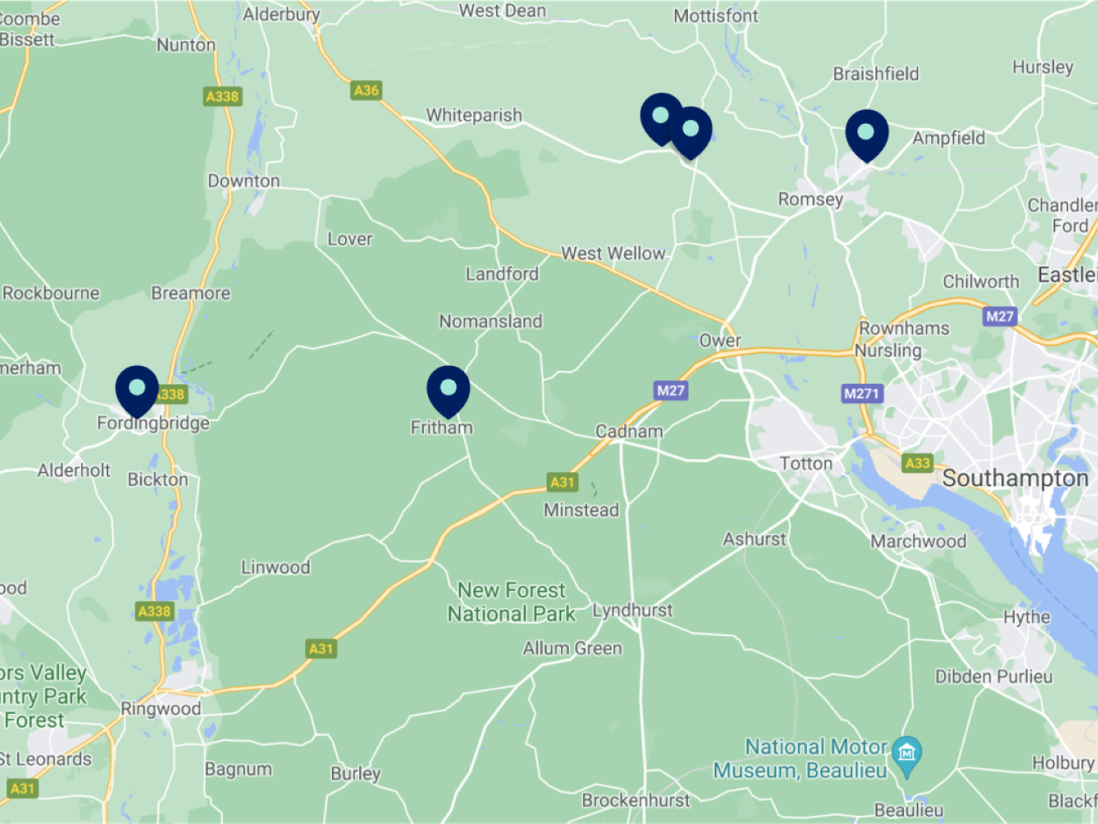The height and width of the screenshot is (824, 1098).
Task: Select the Totton label
Action: point(806,463)
